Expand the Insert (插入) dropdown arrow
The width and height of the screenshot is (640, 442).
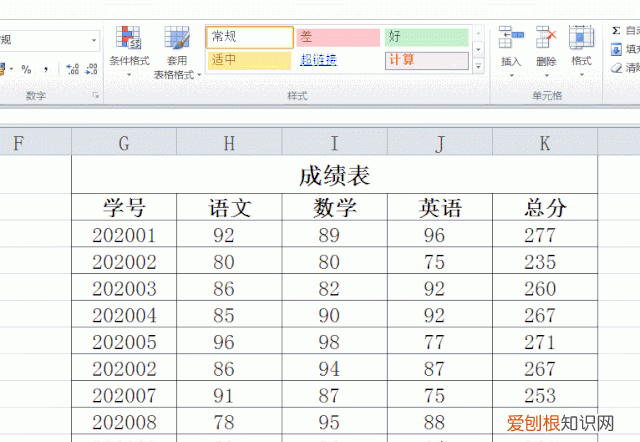pyautogui.click(x=511, y=75)
